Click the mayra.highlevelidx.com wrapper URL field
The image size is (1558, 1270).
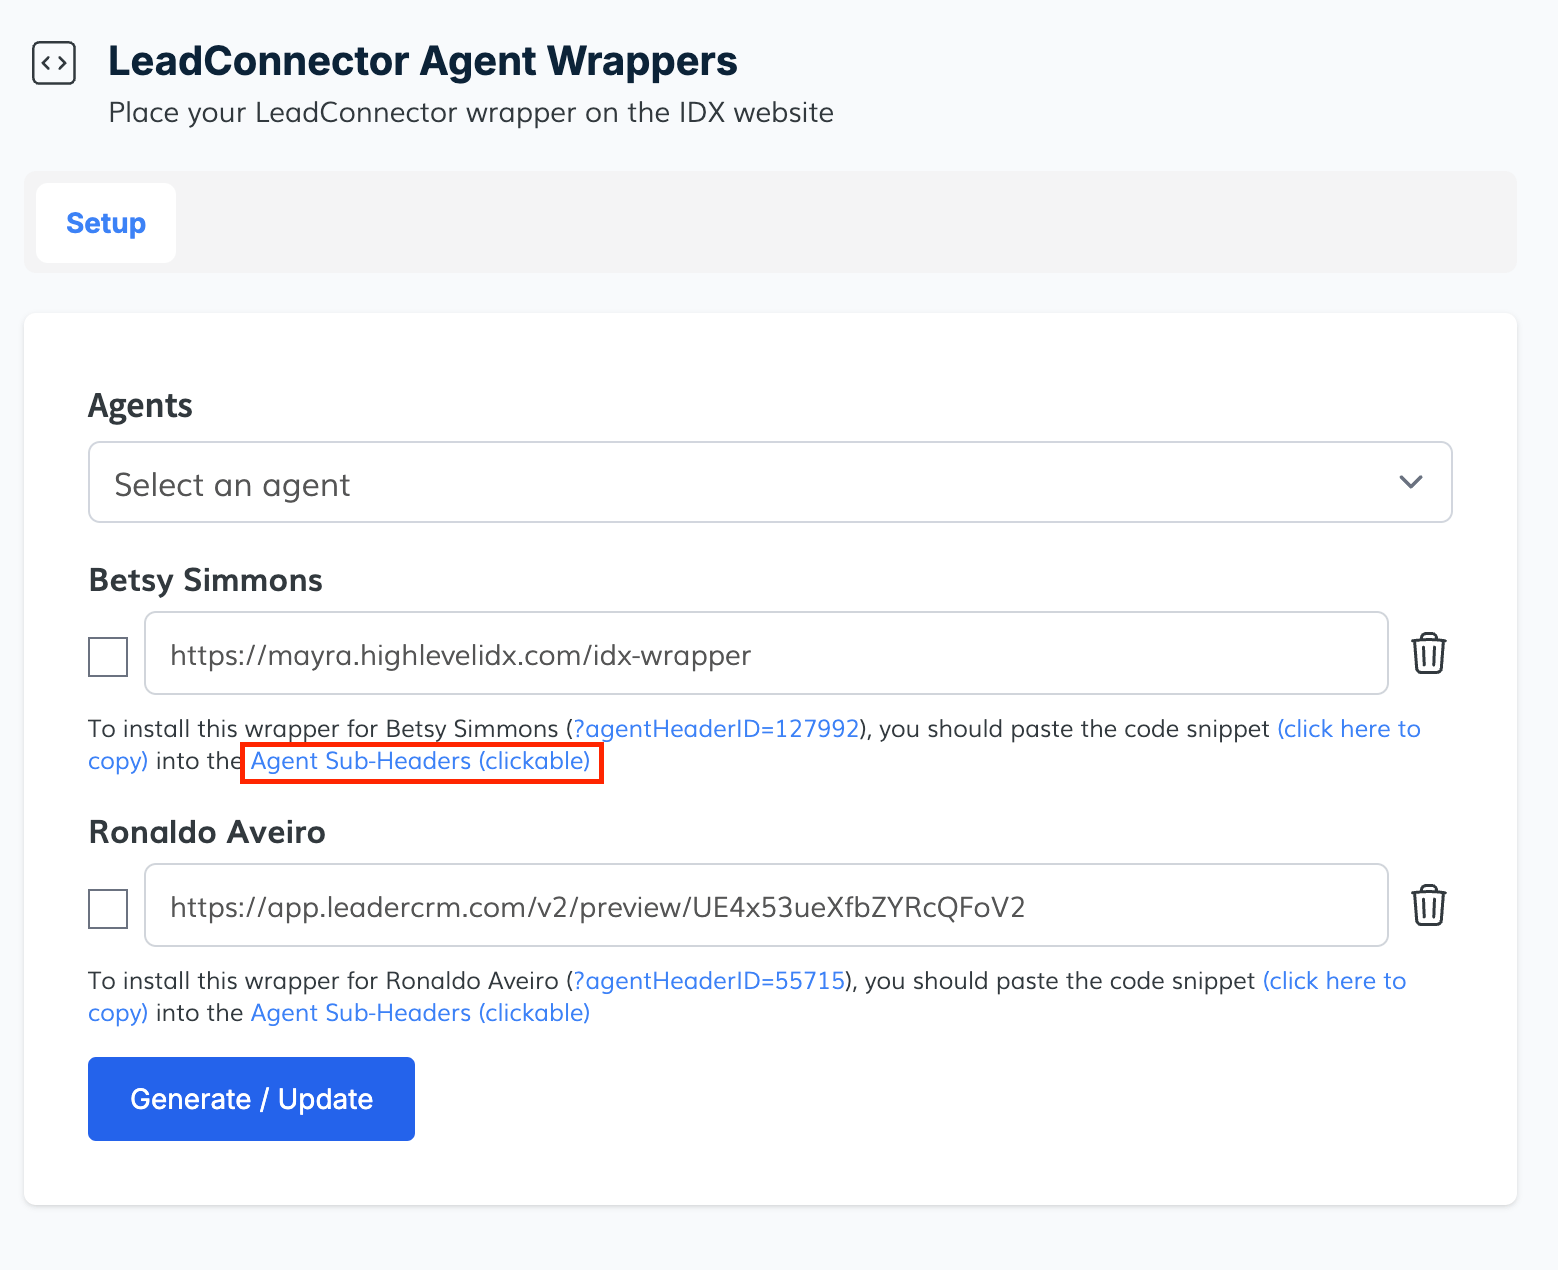tap(765, 654)
